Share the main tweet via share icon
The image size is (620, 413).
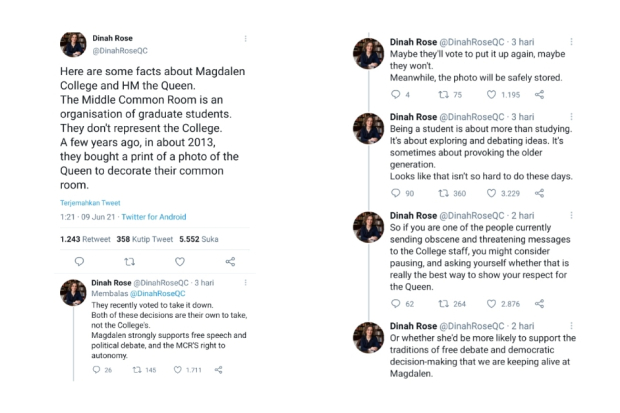230,261
